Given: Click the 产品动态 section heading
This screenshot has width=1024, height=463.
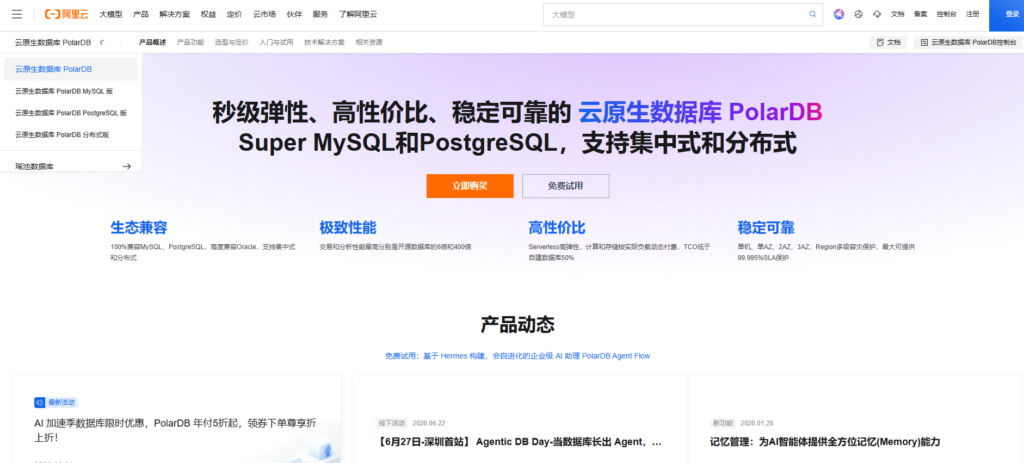Looking at the screenshot, I should click(518, 324).
